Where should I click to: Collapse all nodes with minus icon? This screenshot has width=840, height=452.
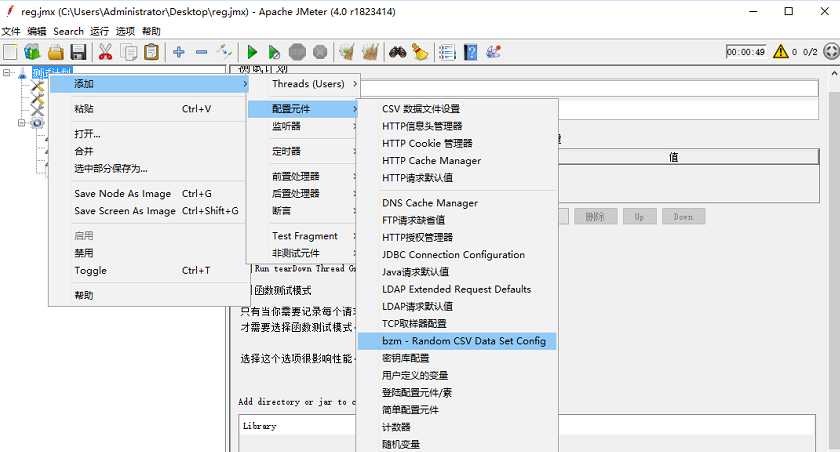[201, 52]
